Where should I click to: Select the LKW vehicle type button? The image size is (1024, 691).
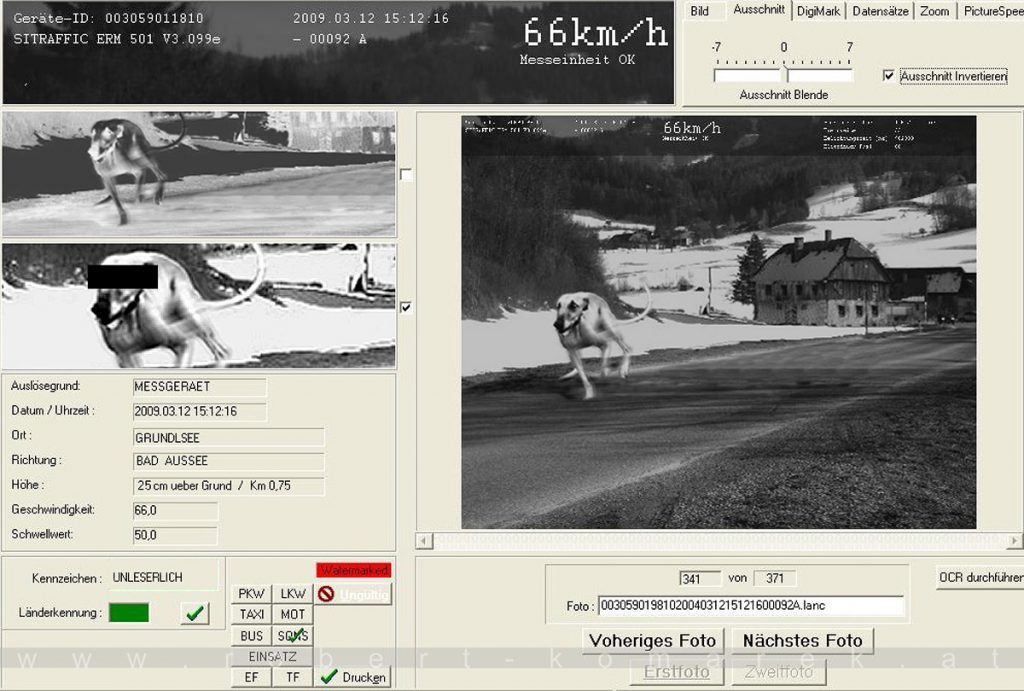pos(293,594)
